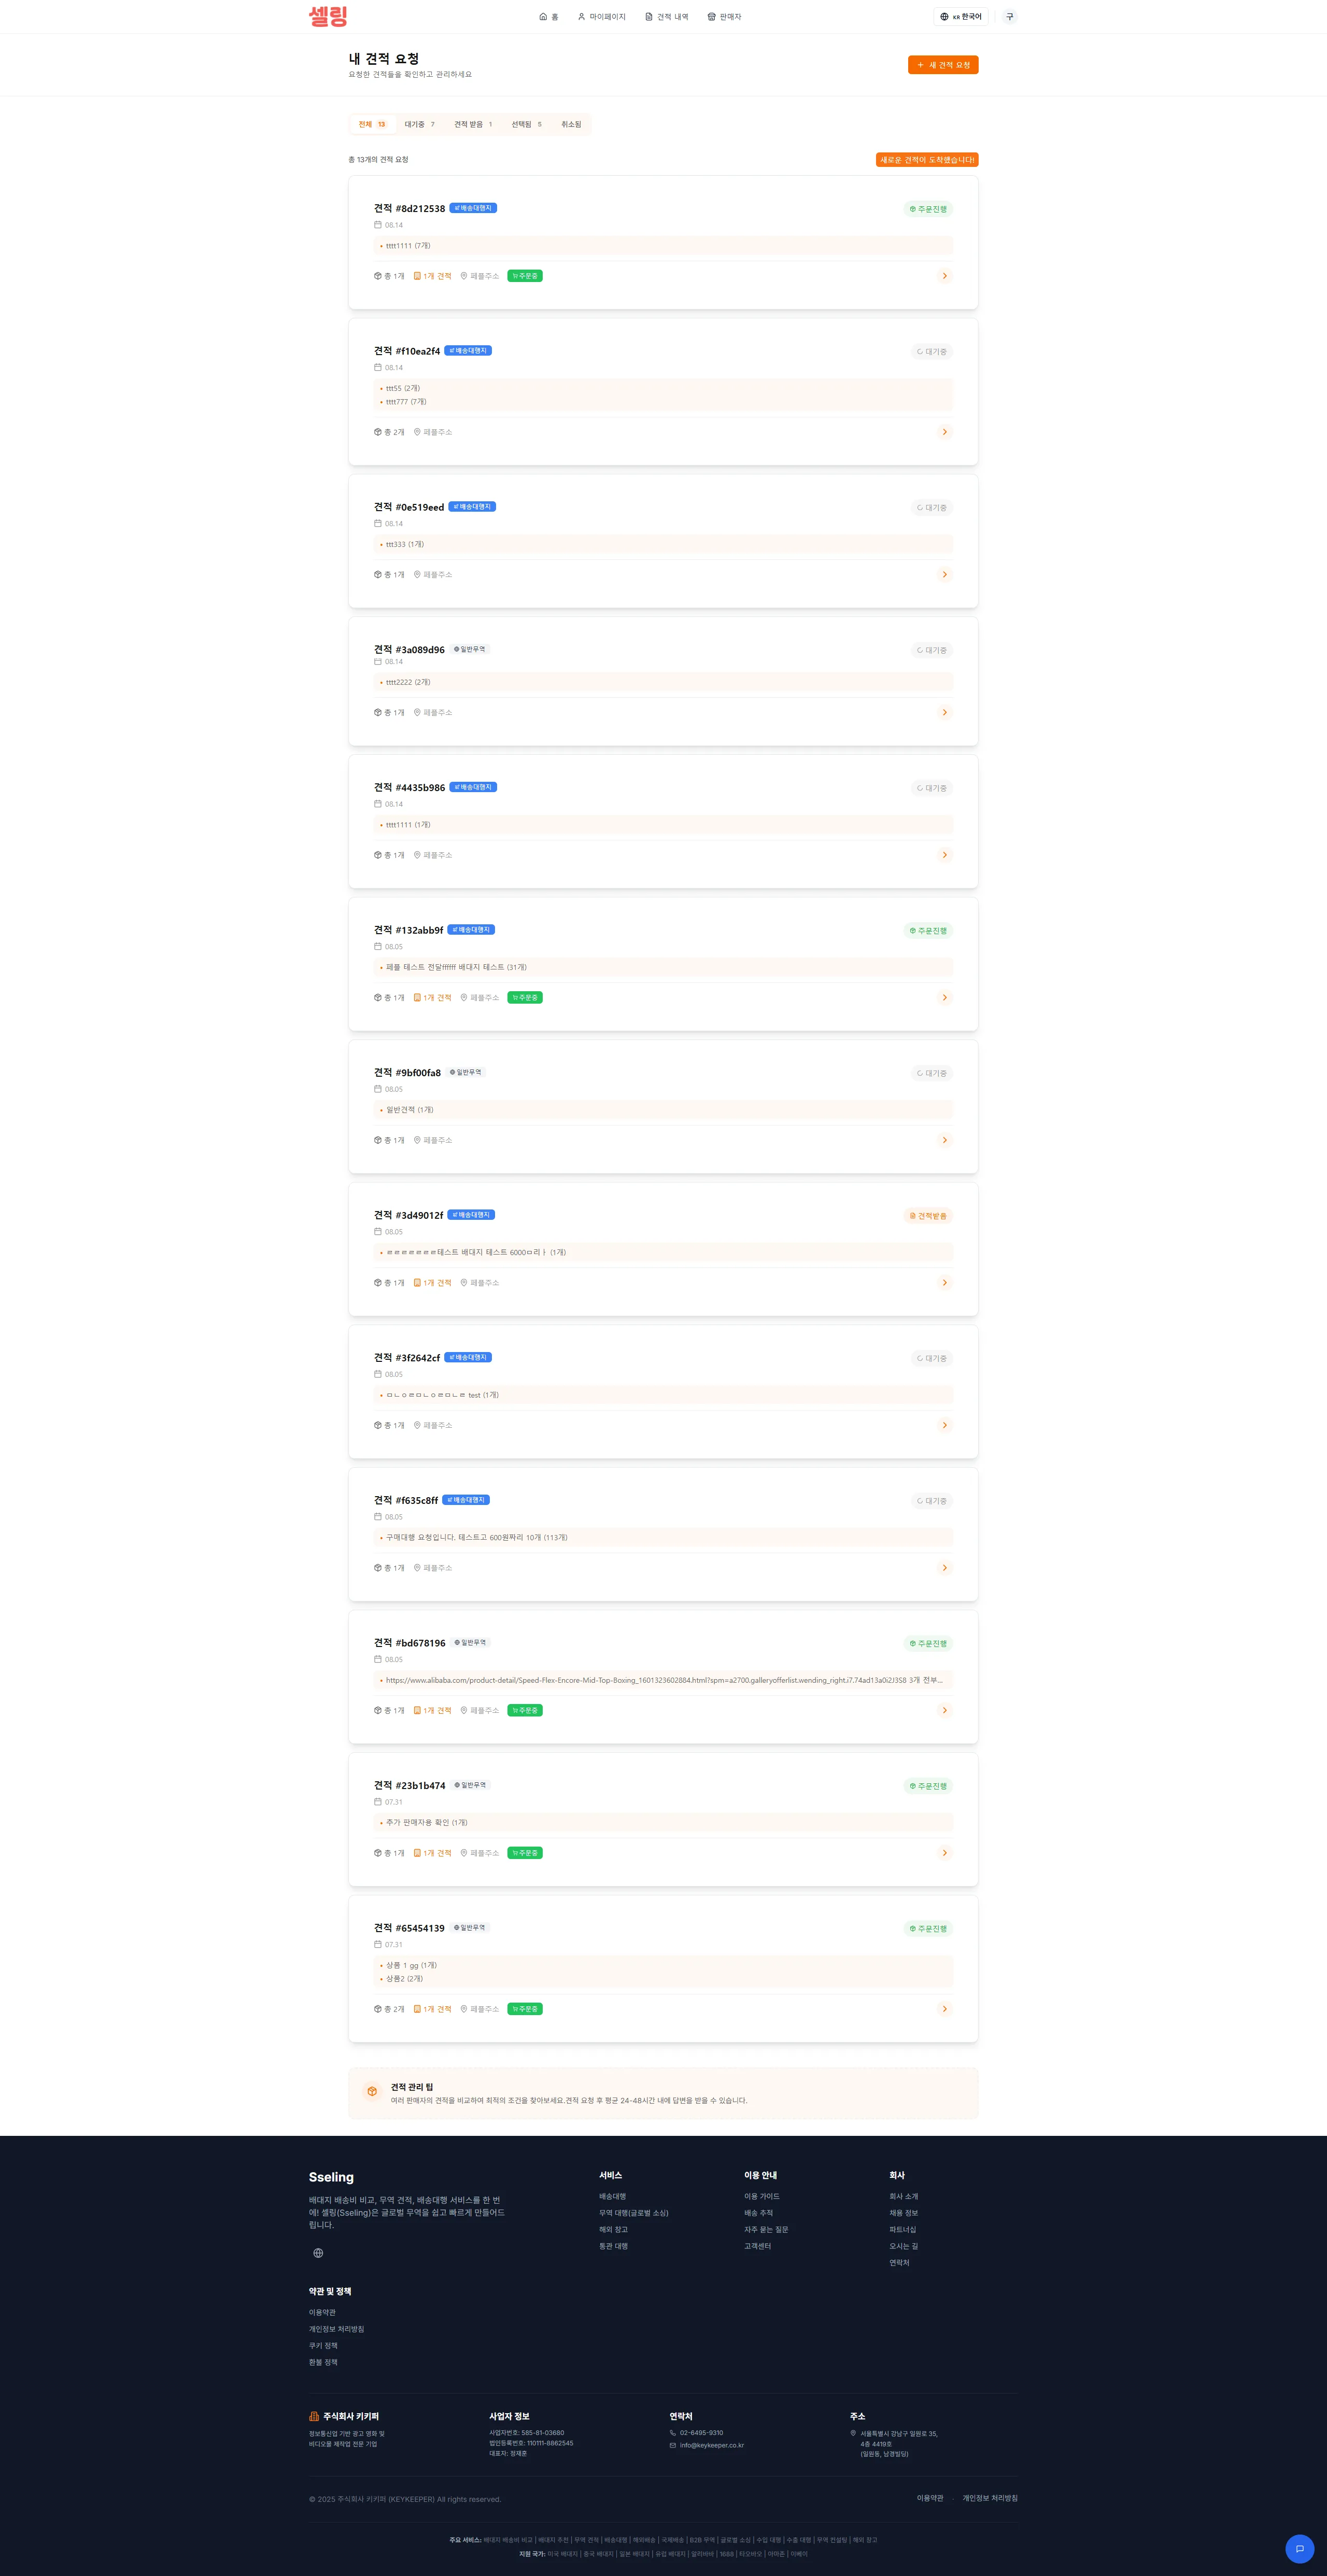Select the 취소됨 filter tab
The image size is (1327, 2576).
(571, 124)
